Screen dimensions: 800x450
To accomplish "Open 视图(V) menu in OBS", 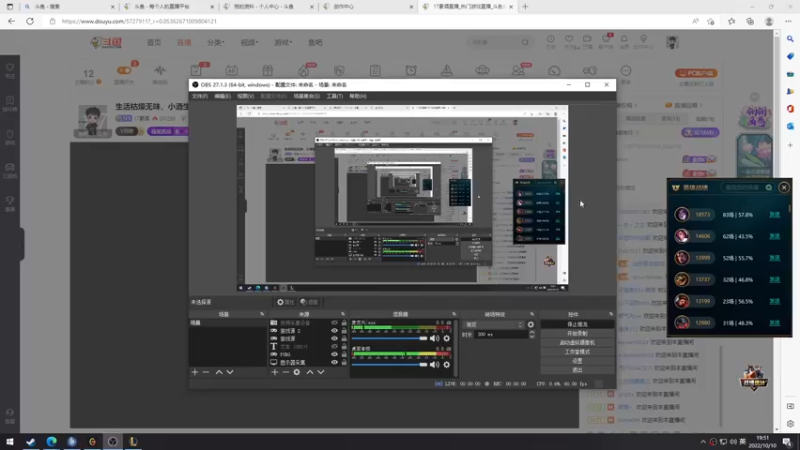I will tap(245, 96).
